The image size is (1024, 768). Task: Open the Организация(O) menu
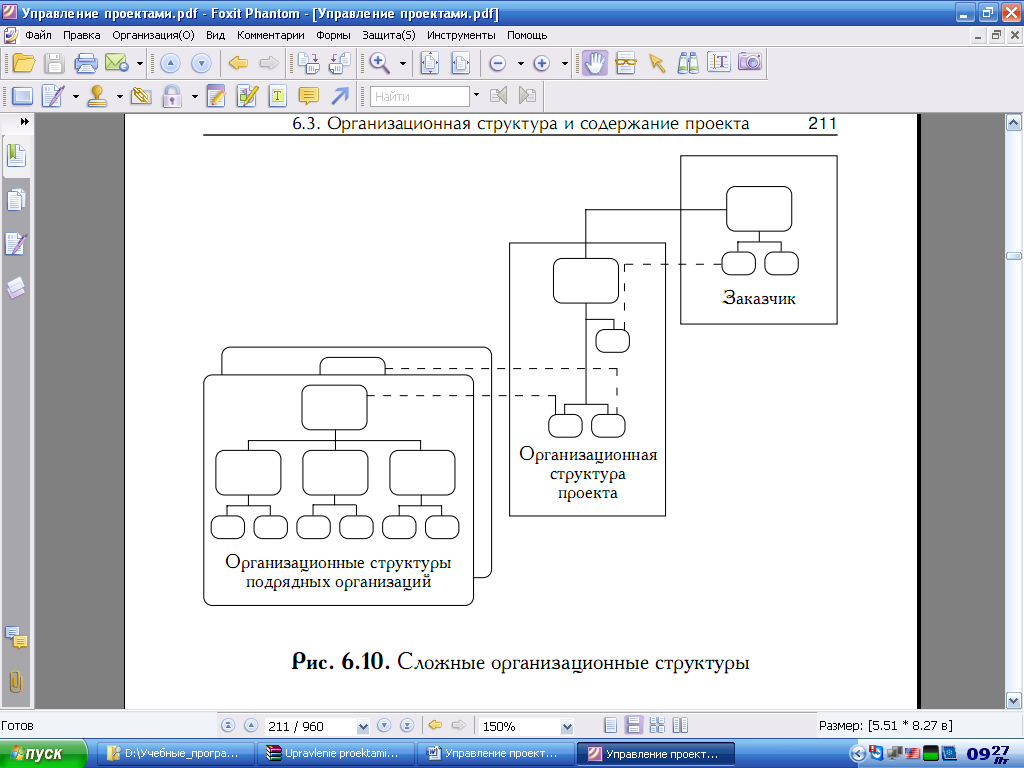(153, 35)
